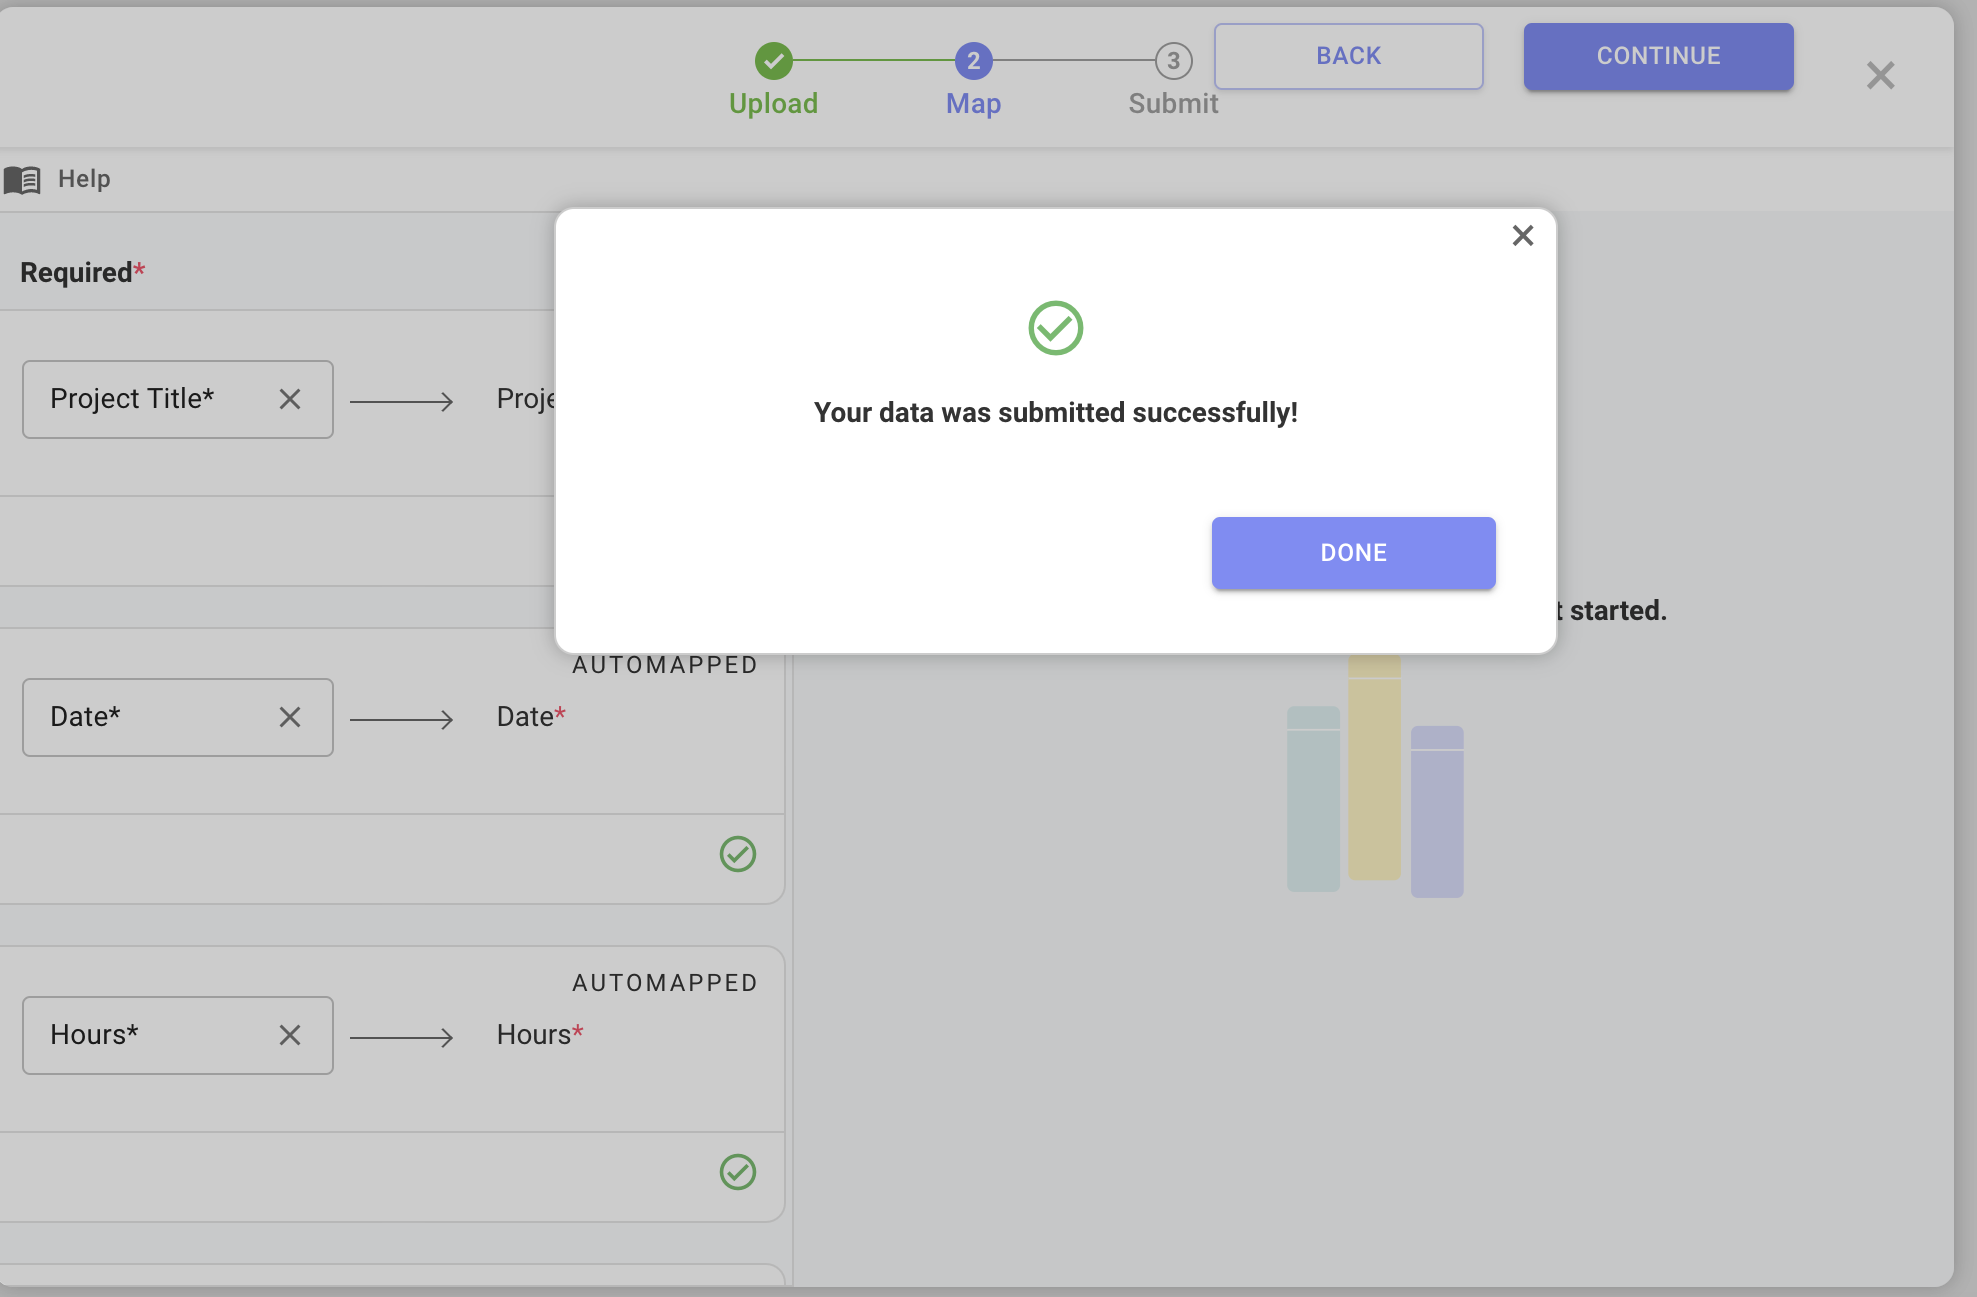This screenshot has height=1297, width=1977.
Task: Click the BACK button
Action: tap(1348, 56)
